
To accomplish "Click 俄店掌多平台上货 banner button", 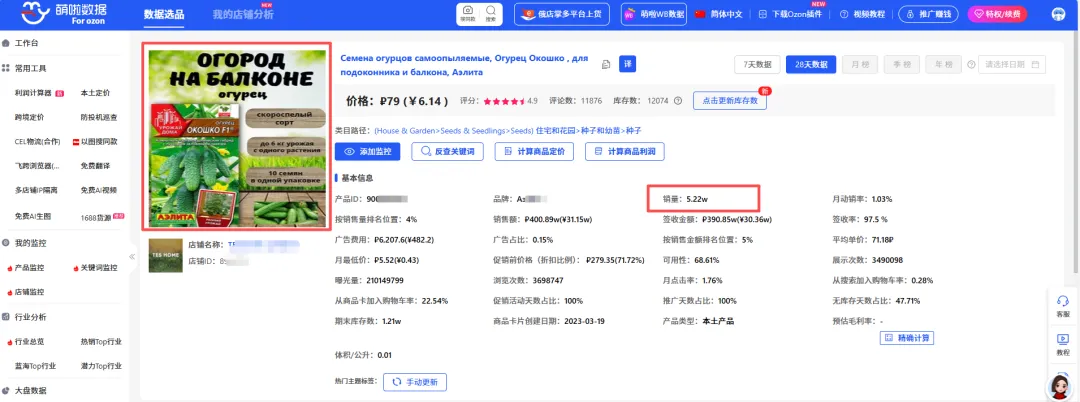I will (x=562, y=14).
